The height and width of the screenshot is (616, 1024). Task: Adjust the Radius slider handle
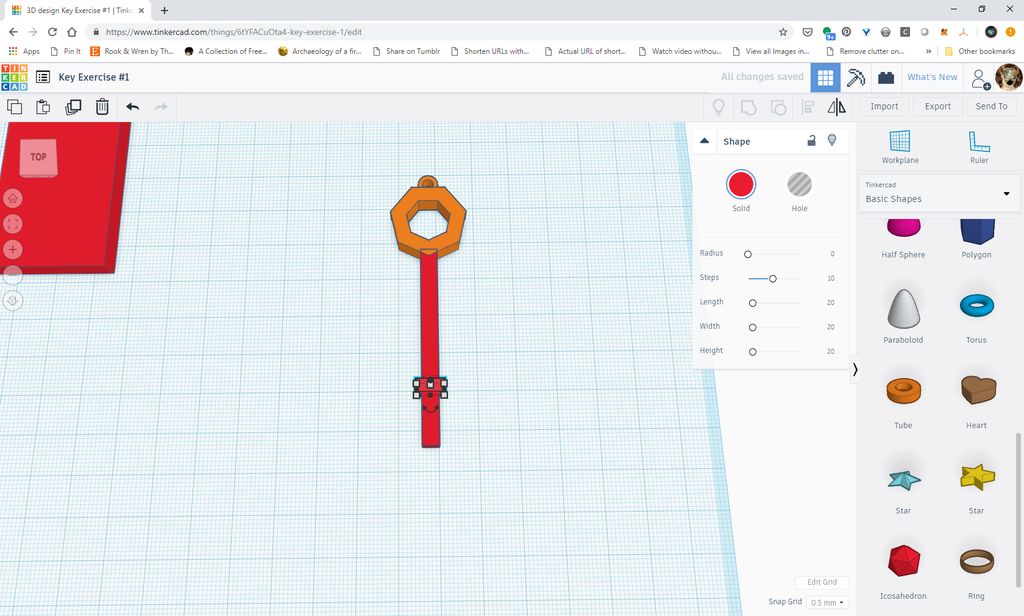coord(748,254)
